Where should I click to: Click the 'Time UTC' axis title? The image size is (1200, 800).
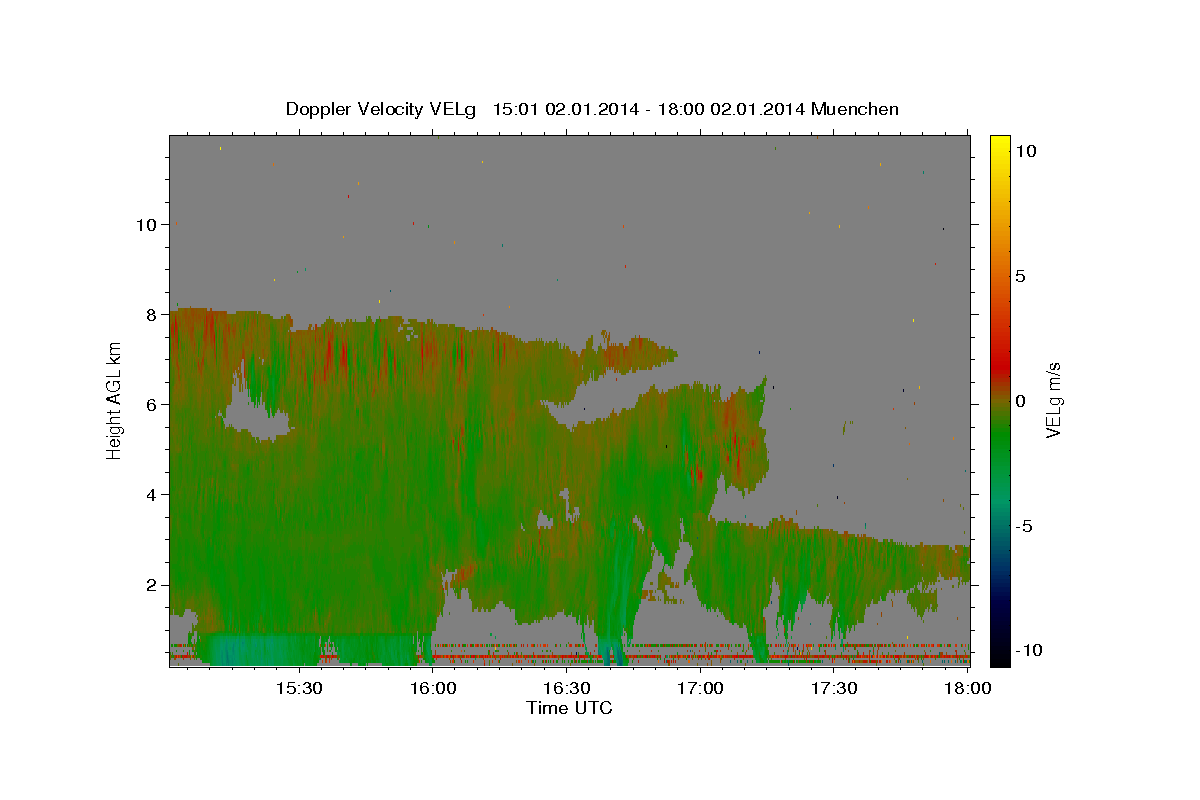pyautogui.click(x=569, y=708)
